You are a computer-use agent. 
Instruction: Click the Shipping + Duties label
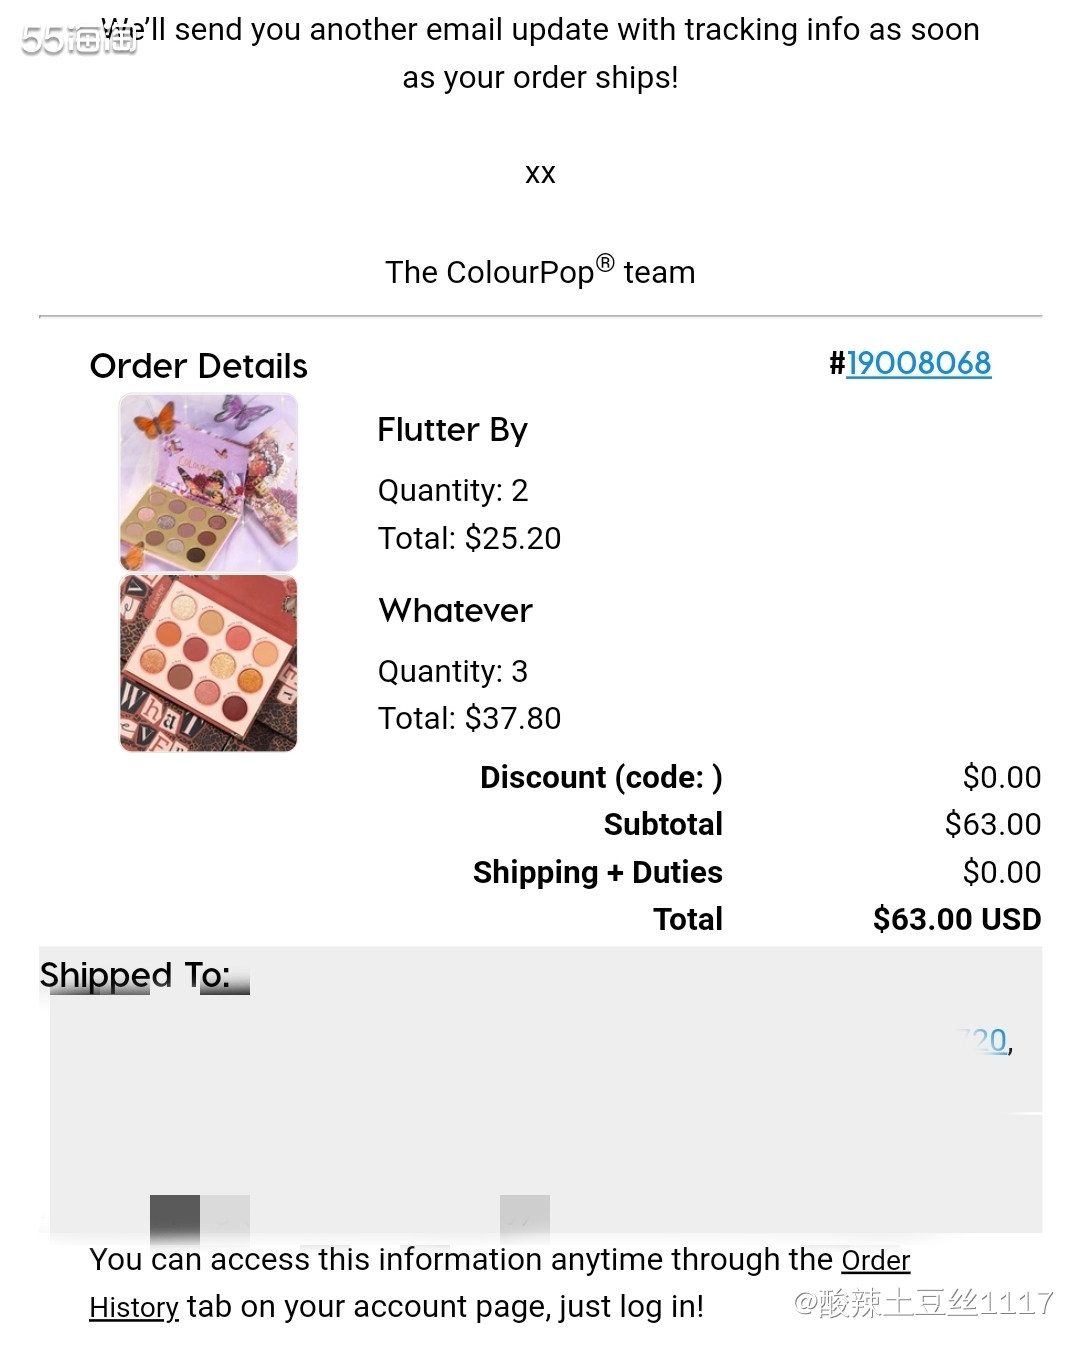(598, 872)
